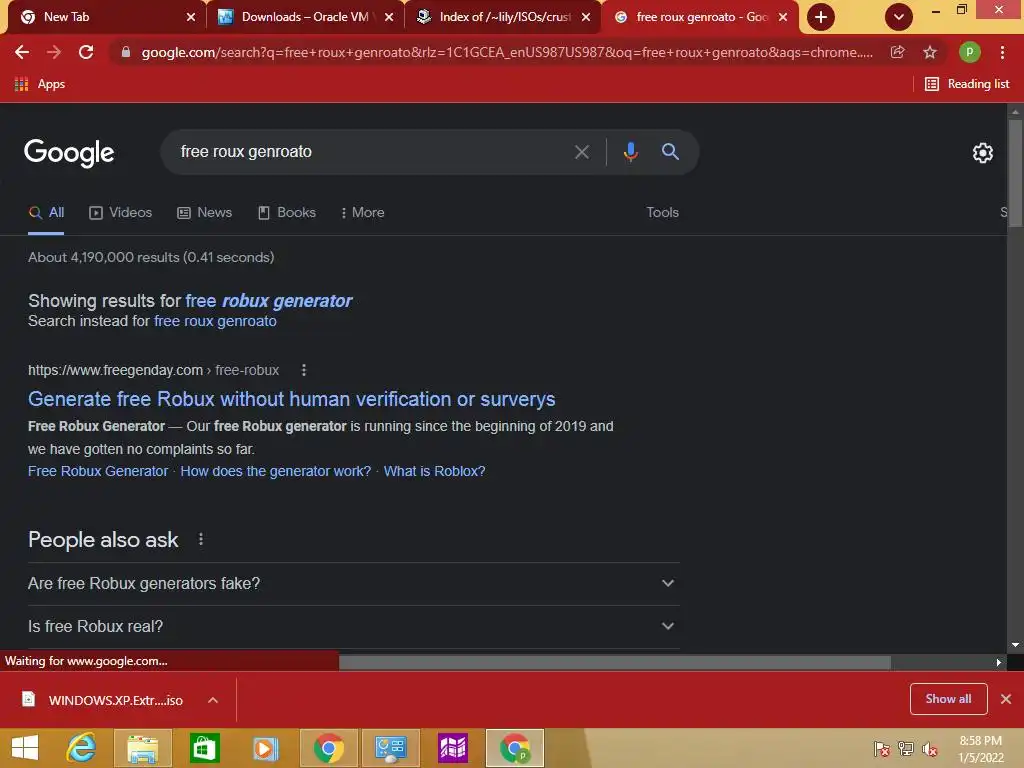The width and height of the screenshot is (1024, 768).
Task: Close the Index of /~lily/ISOs tab
Action: pyautogui.click(x=586, y=17)
